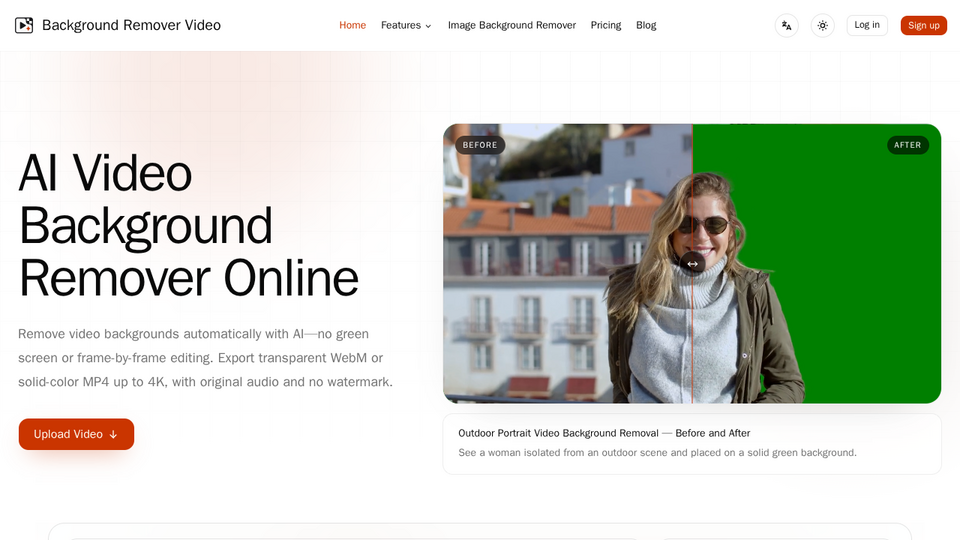Click caption "Outdoor Portrait Video Background Removal — Before and After"

tap(604, 433)
